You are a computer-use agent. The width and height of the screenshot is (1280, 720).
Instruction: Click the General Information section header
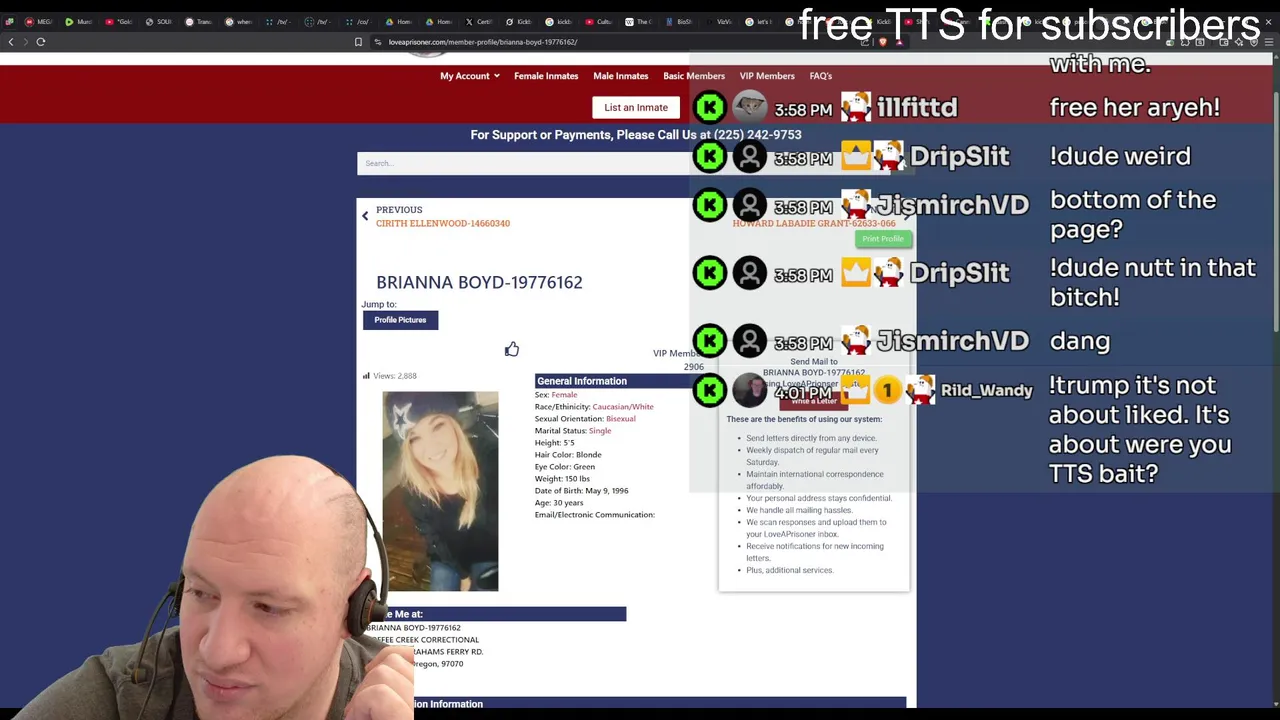[620, 381]
